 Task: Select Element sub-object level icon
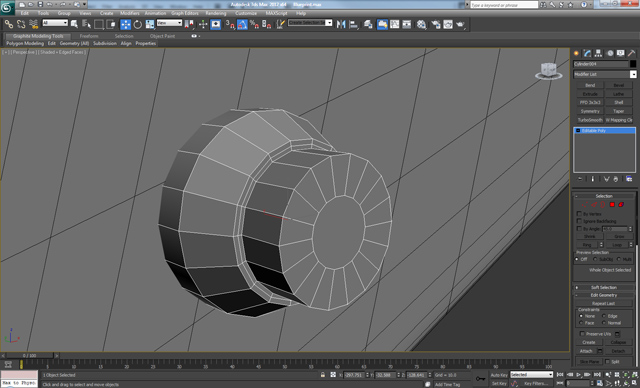point(621,204)
